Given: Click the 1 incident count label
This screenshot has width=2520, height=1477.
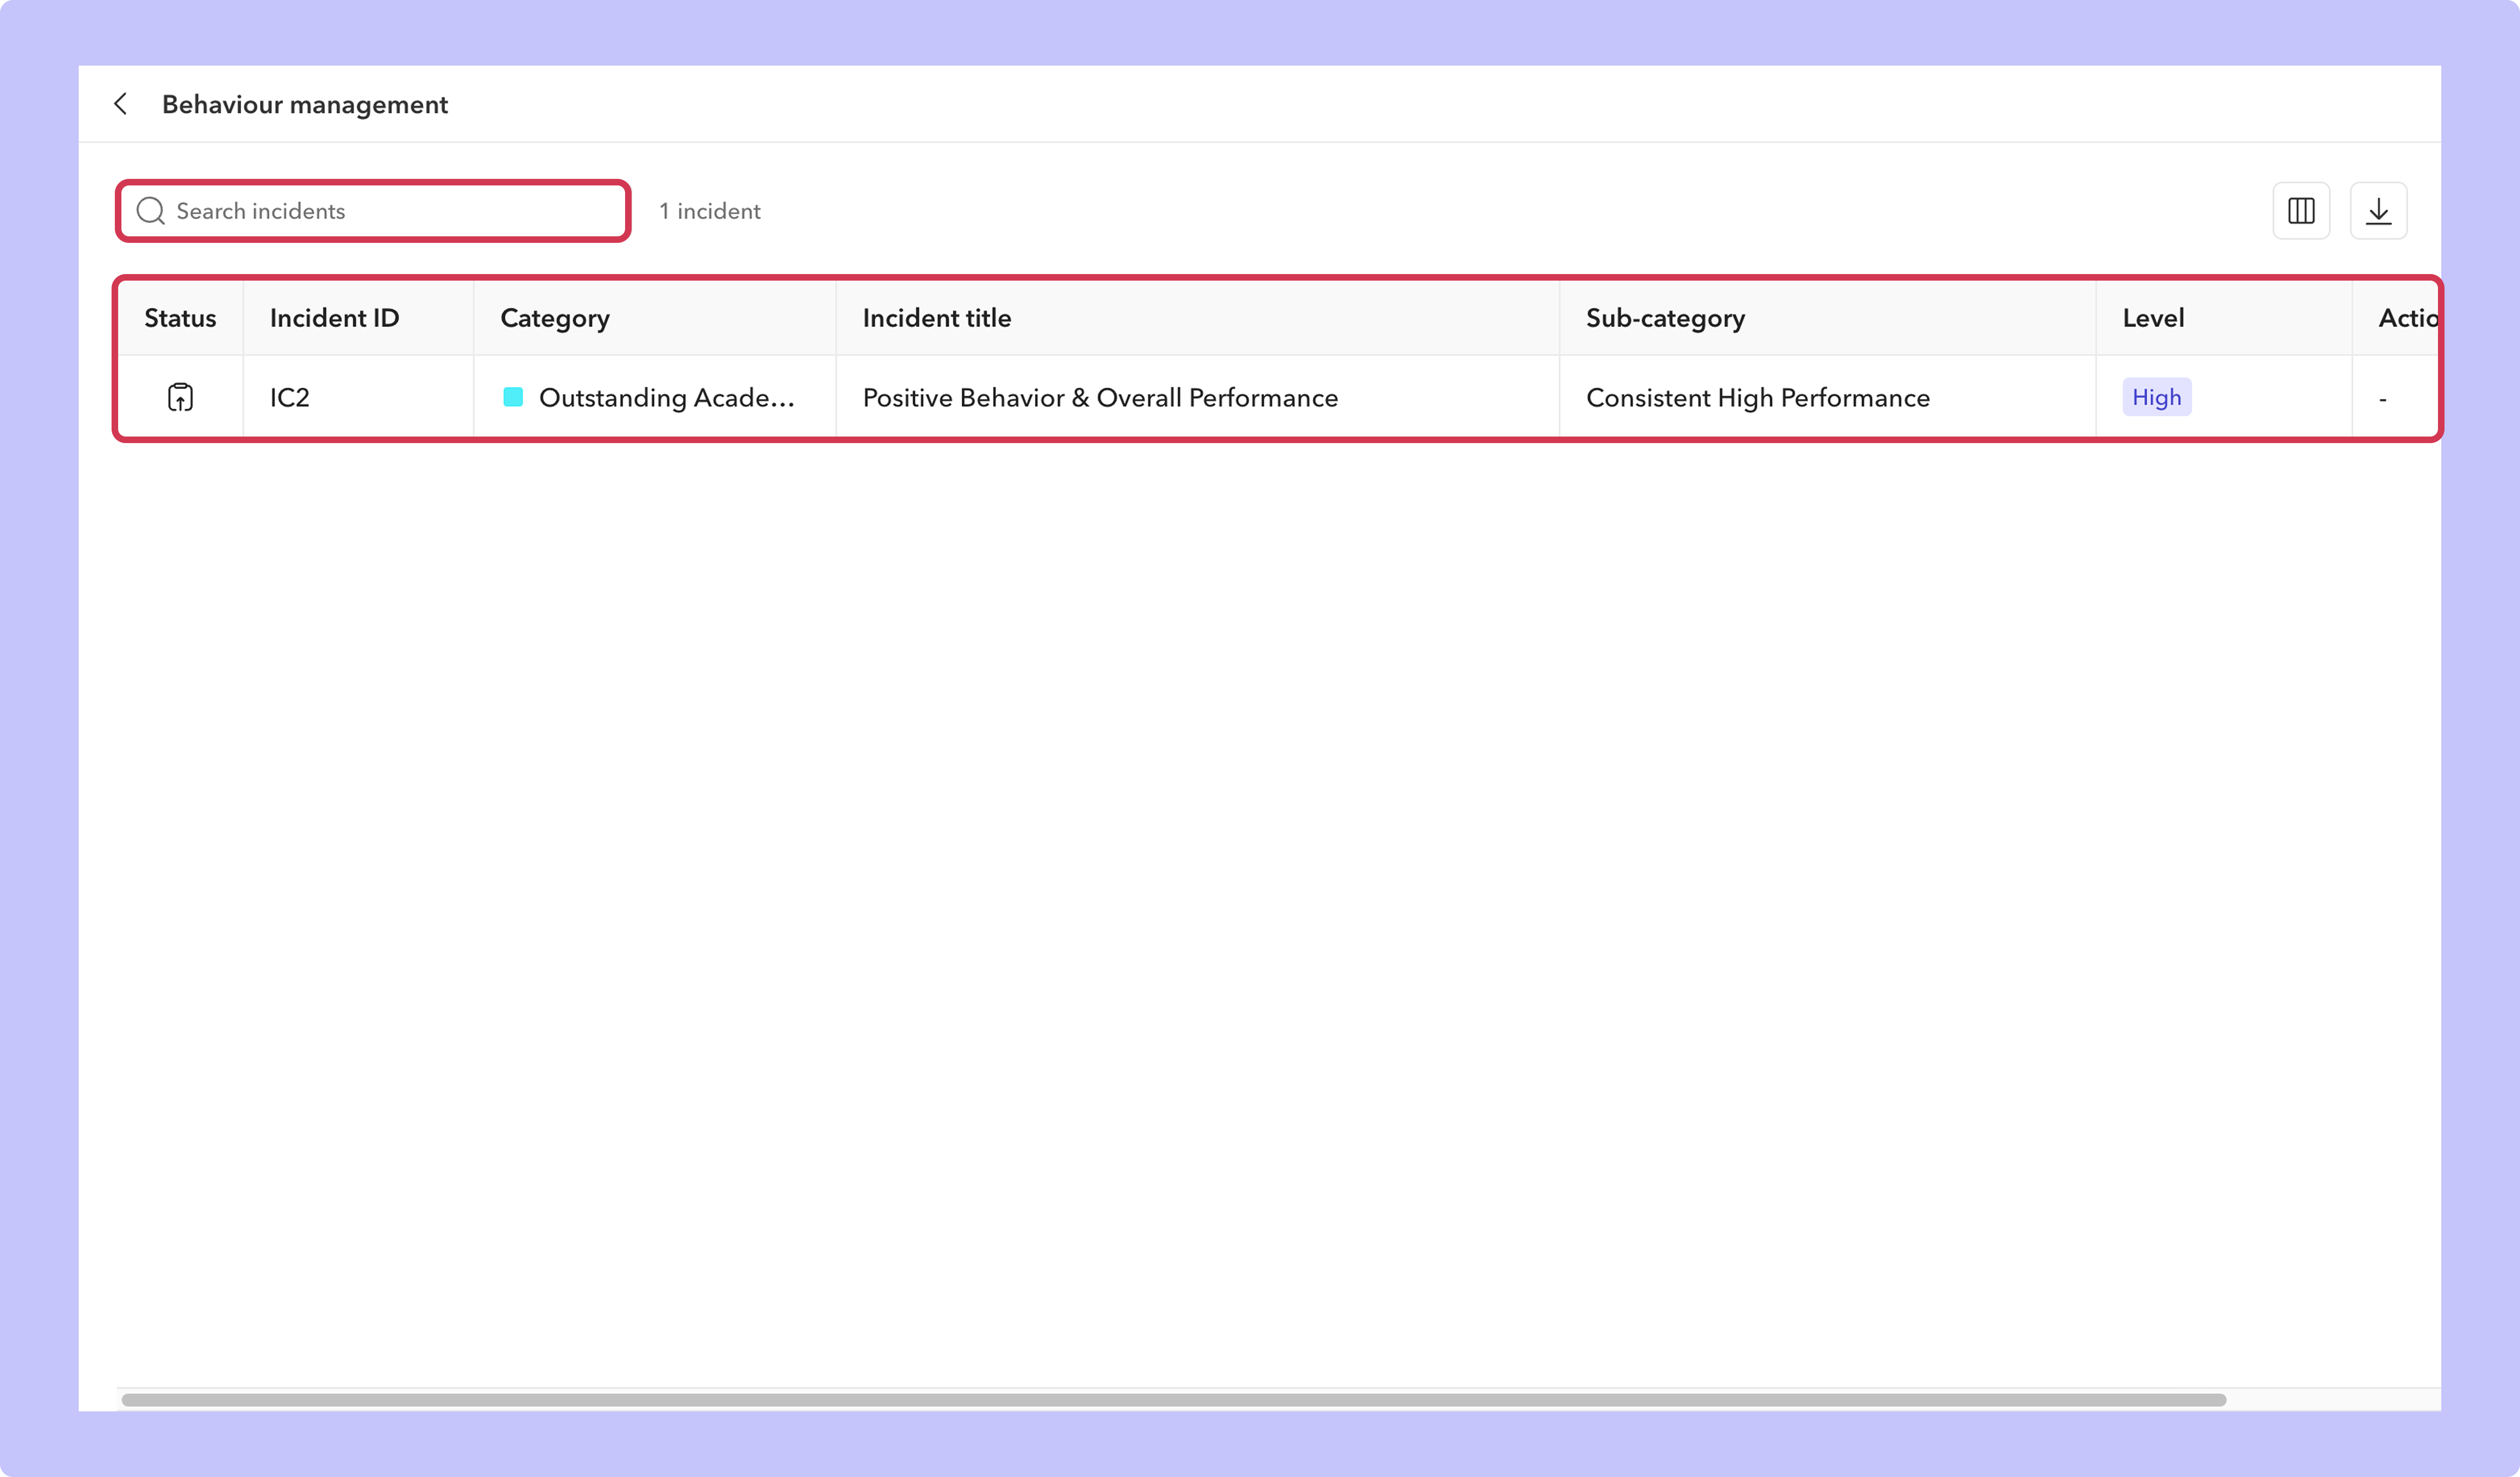Looking at the screenshot, I should coord(710,211).
